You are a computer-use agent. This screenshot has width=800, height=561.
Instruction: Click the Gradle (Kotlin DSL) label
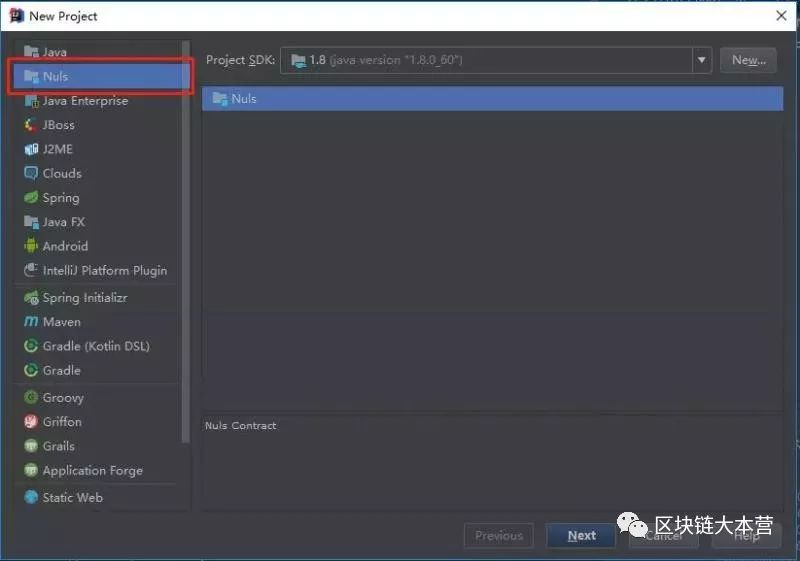[x=96, y=346]
